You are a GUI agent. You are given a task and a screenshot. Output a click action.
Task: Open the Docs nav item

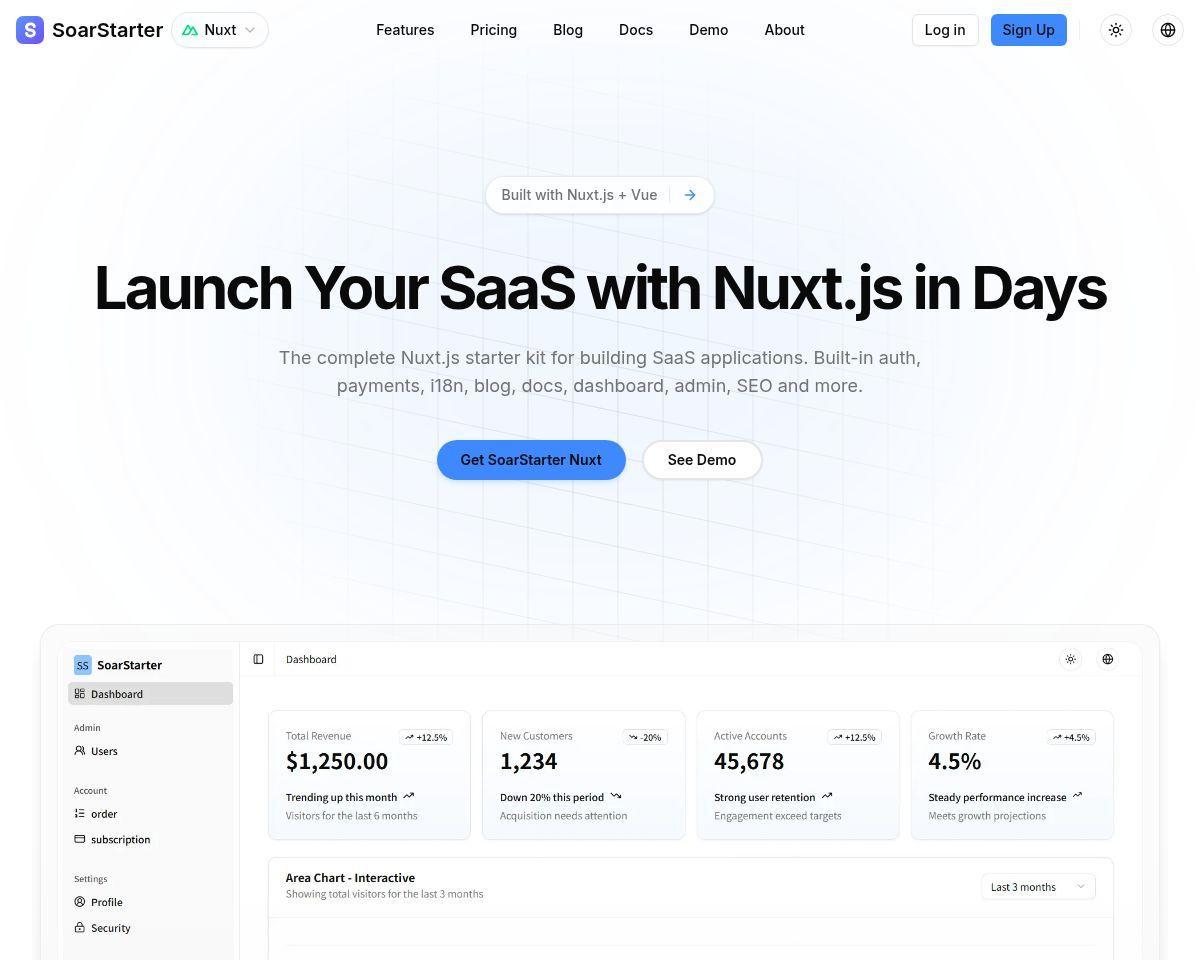[x=636, y=30]
